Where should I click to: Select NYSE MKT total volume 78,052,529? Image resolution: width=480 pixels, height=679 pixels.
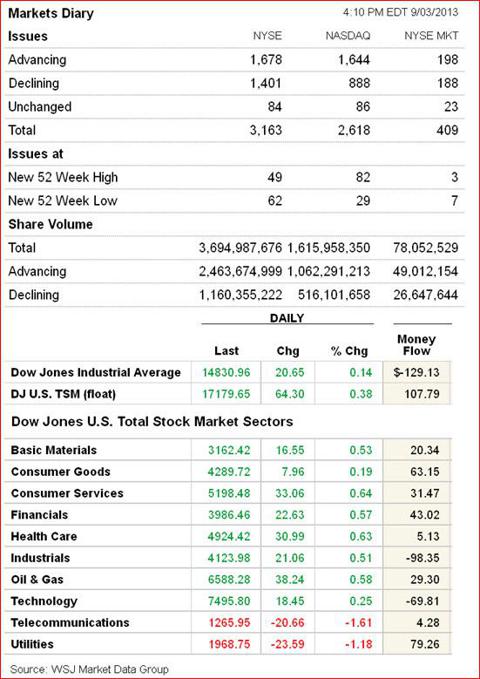425,248
